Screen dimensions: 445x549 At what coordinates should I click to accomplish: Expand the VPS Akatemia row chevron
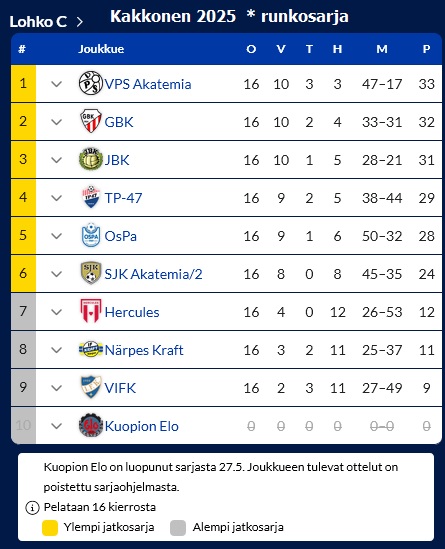(56, 84)
